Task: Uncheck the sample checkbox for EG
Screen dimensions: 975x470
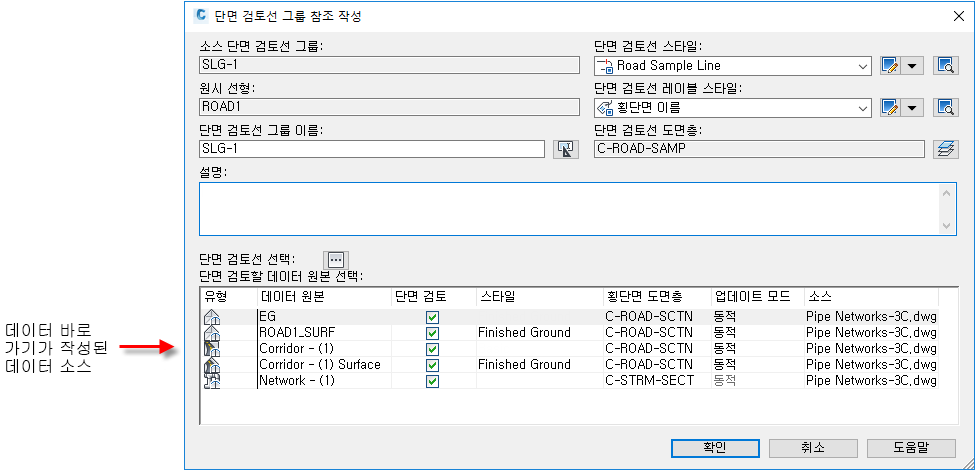Action: pyautogui.click(x=432, y=317)
